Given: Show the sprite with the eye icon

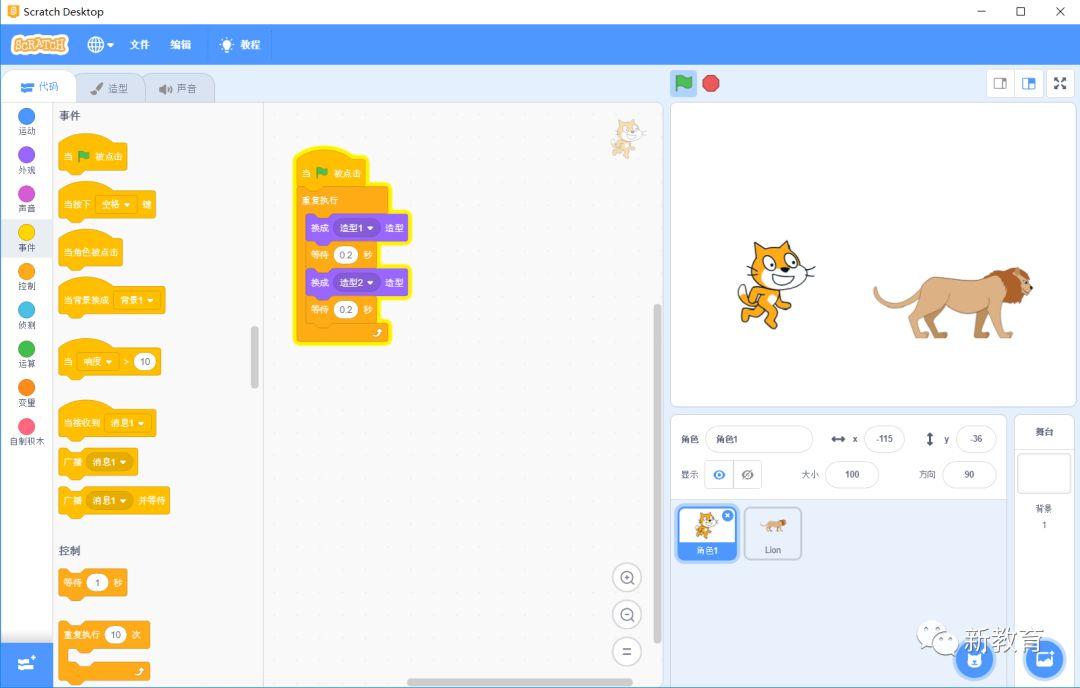Looking at the screenshot, I should (x=719, y=475).
